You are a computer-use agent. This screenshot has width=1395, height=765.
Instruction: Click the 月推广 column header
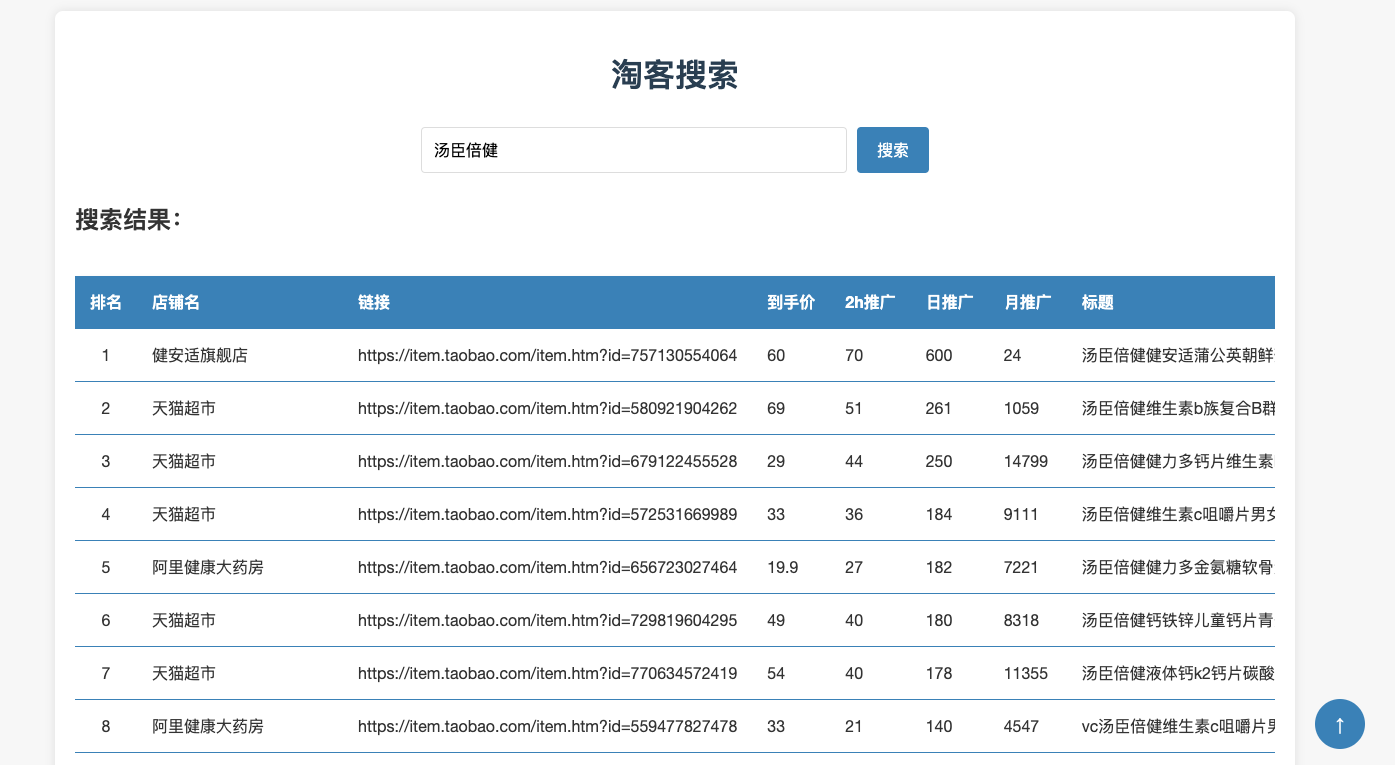[x=1028, y=303]
